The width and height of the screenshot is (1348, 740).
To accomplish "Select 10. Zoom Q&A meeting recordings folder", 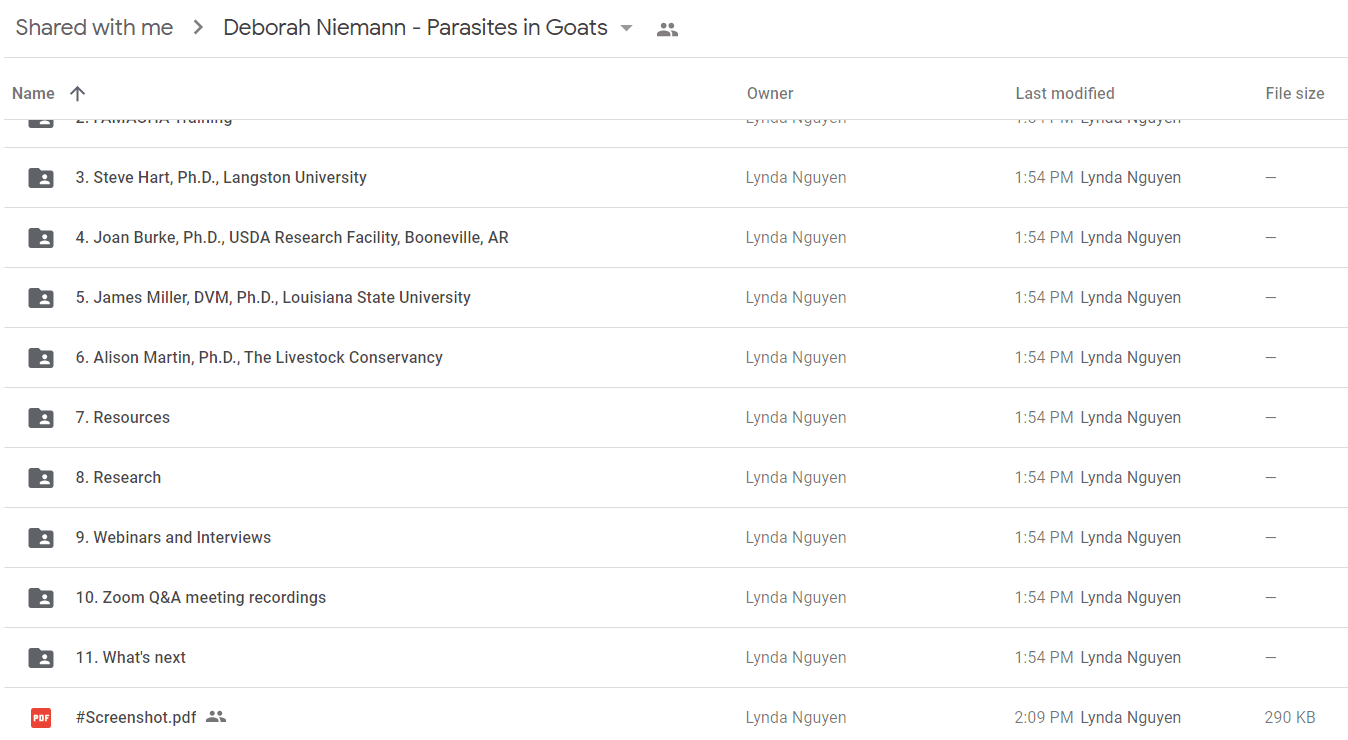I will [x=676, y=598].
